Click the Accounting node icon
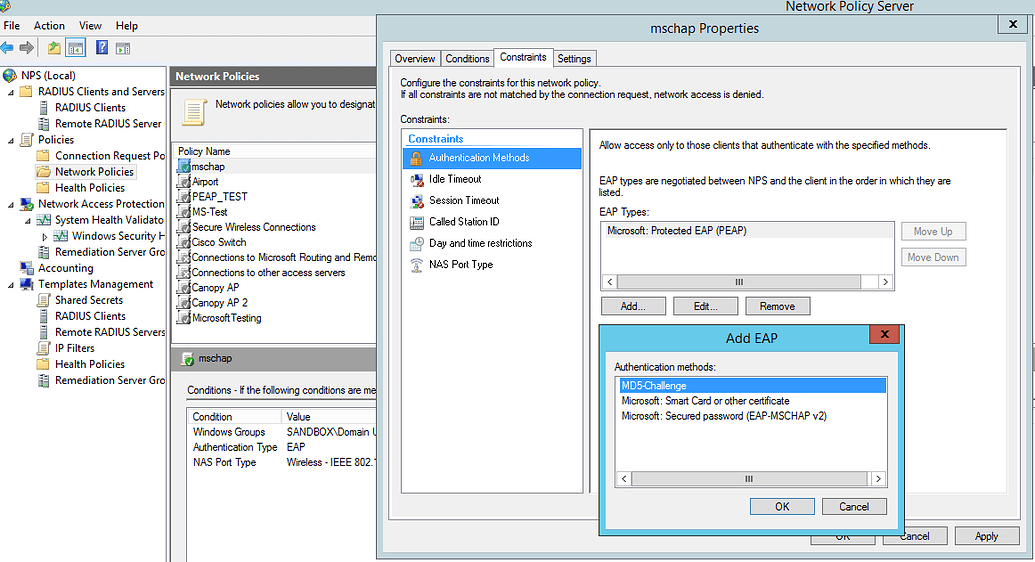1035x562 pixels. (26, 268)
